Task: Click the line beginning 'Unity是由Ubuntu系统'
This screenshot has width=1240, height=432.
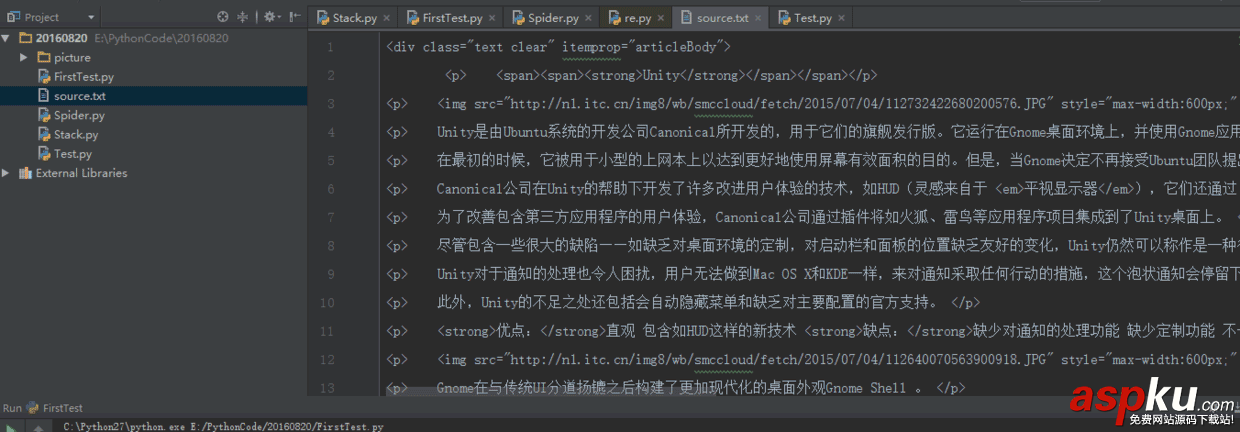Action: 812,132
